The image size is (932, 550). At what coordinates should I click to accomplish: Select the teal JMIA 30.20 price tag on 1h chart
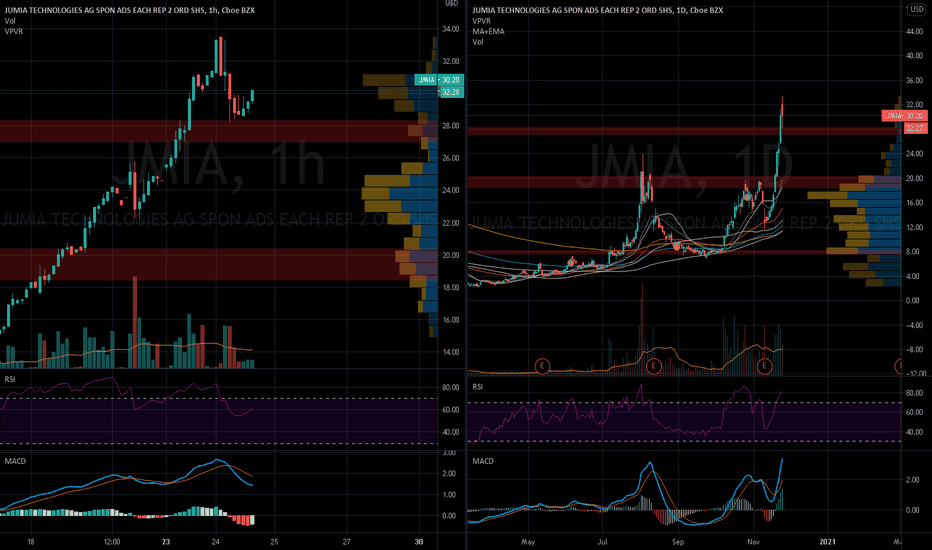click(x=439, y=80)
